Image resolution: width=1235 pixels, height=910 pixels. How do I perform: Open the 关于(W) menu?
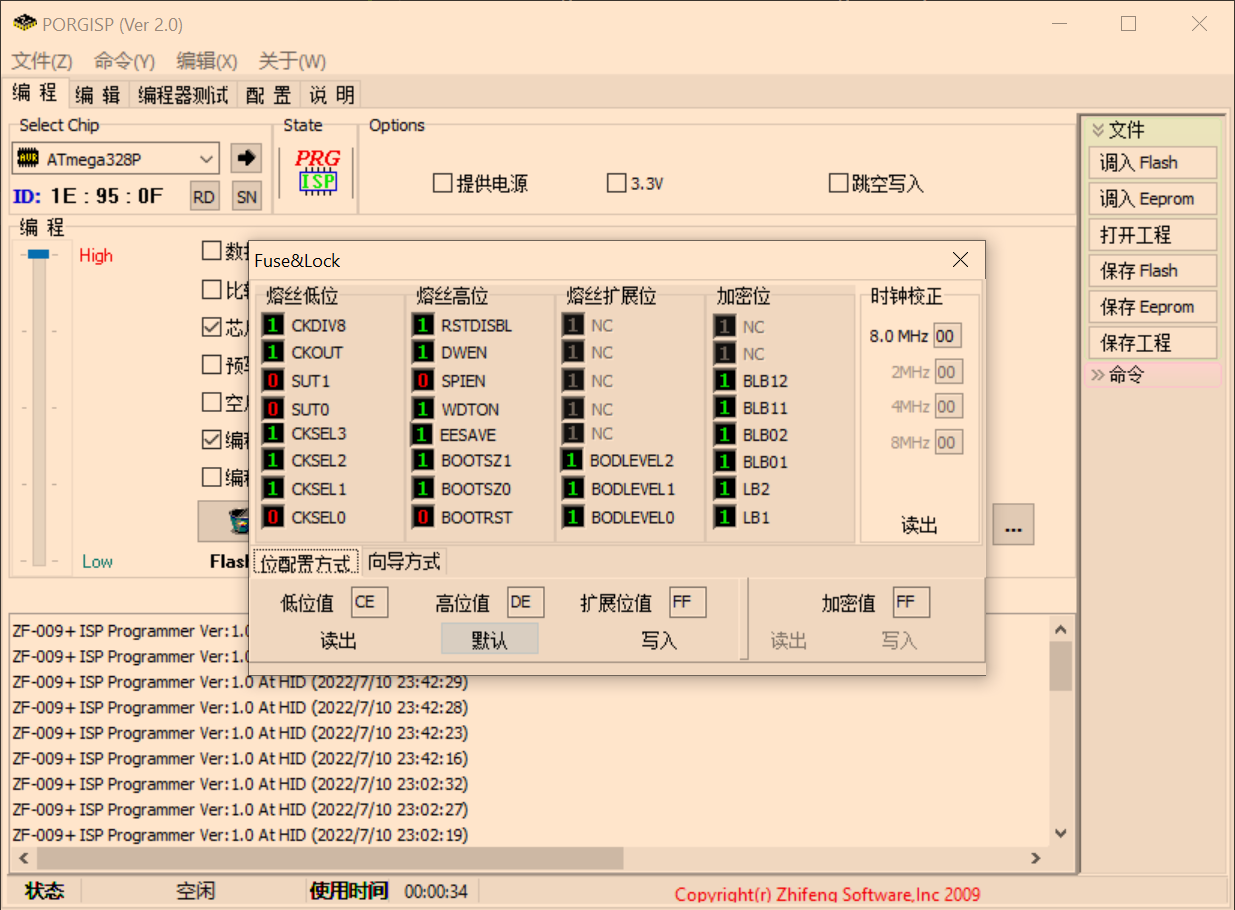[292, 61]
